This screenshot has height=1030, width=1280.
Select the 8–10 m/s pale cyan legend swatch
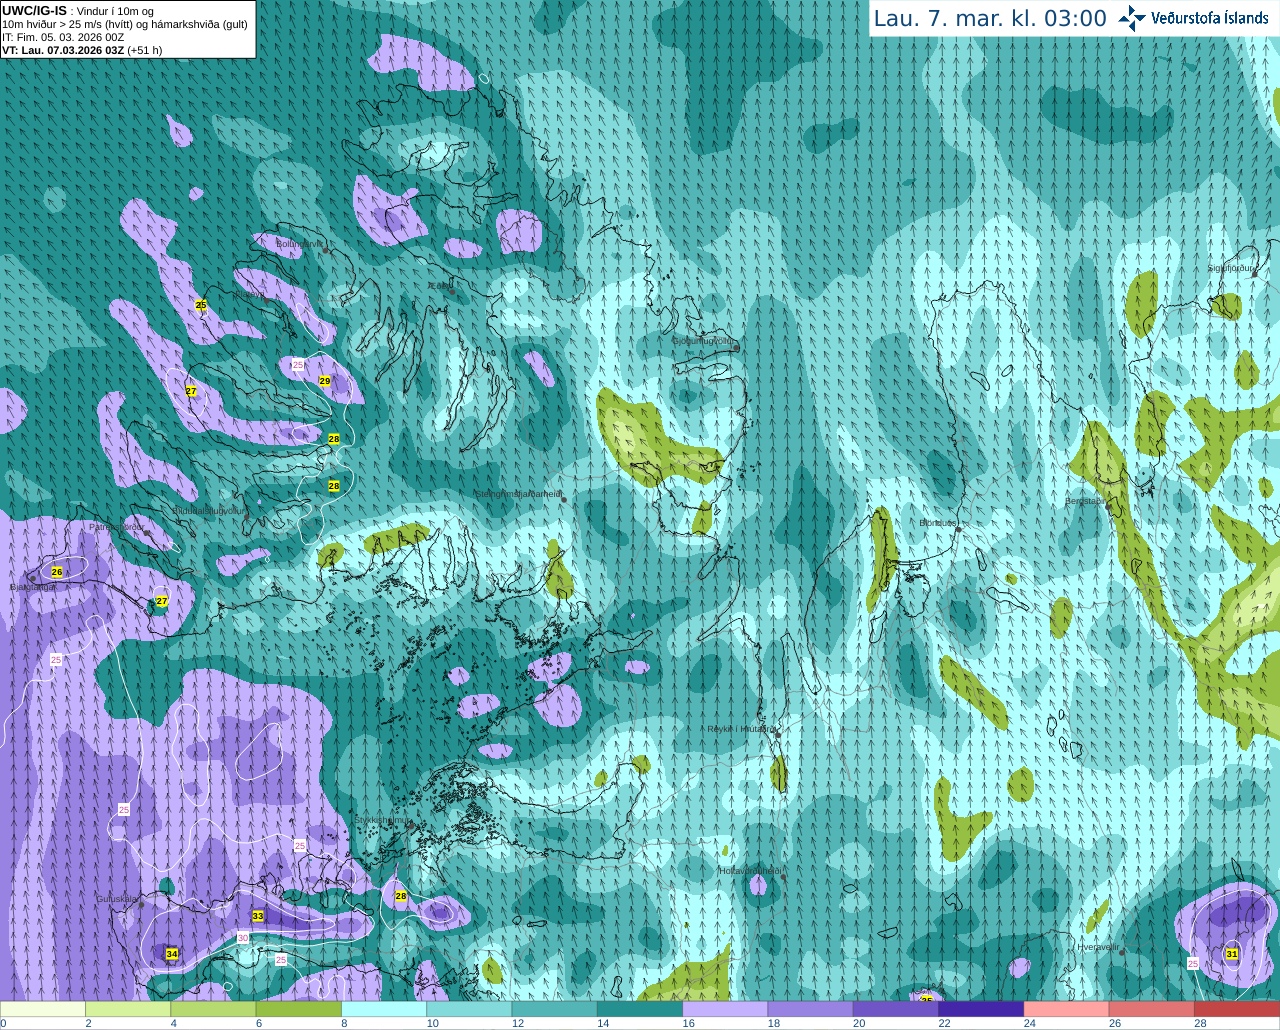pos(385,1009)
